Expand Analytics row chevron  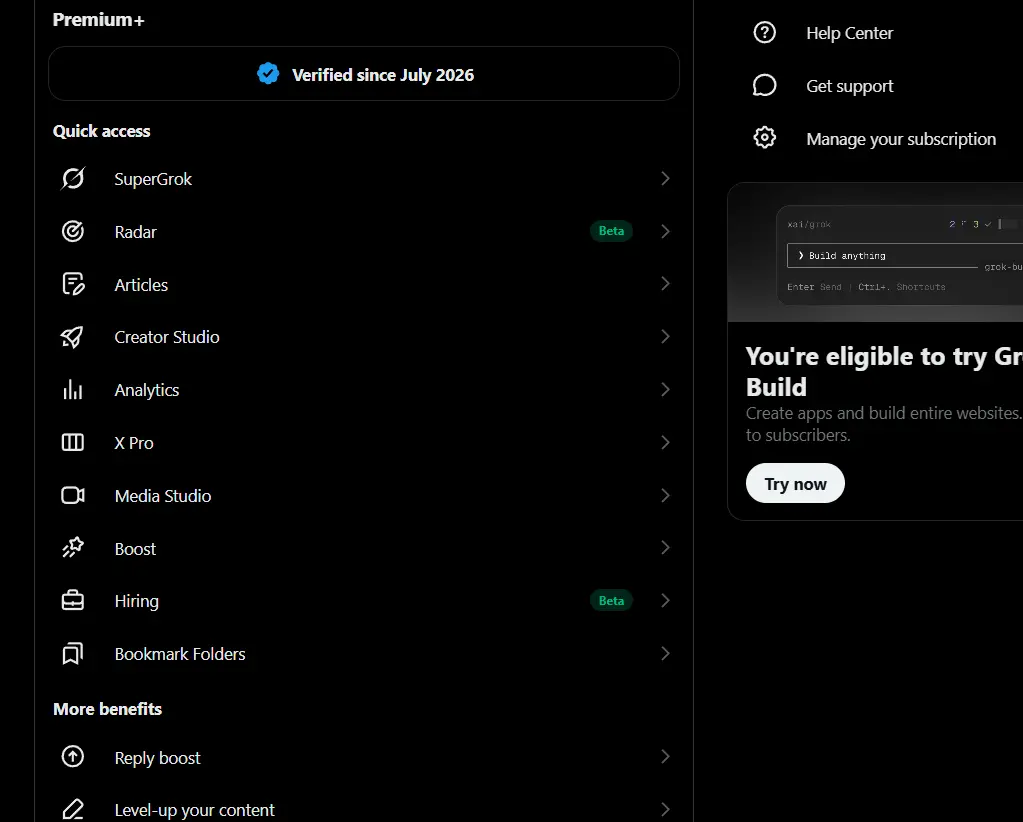(665, 389)
